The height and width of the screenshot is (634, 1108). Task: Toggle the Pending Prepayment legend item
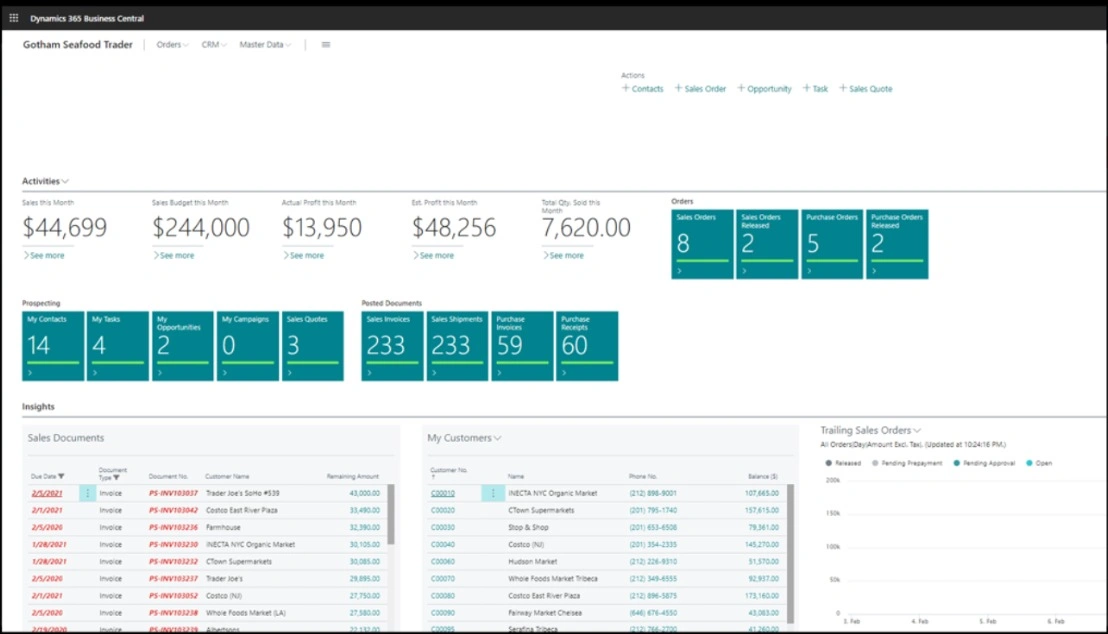point(907,463)
